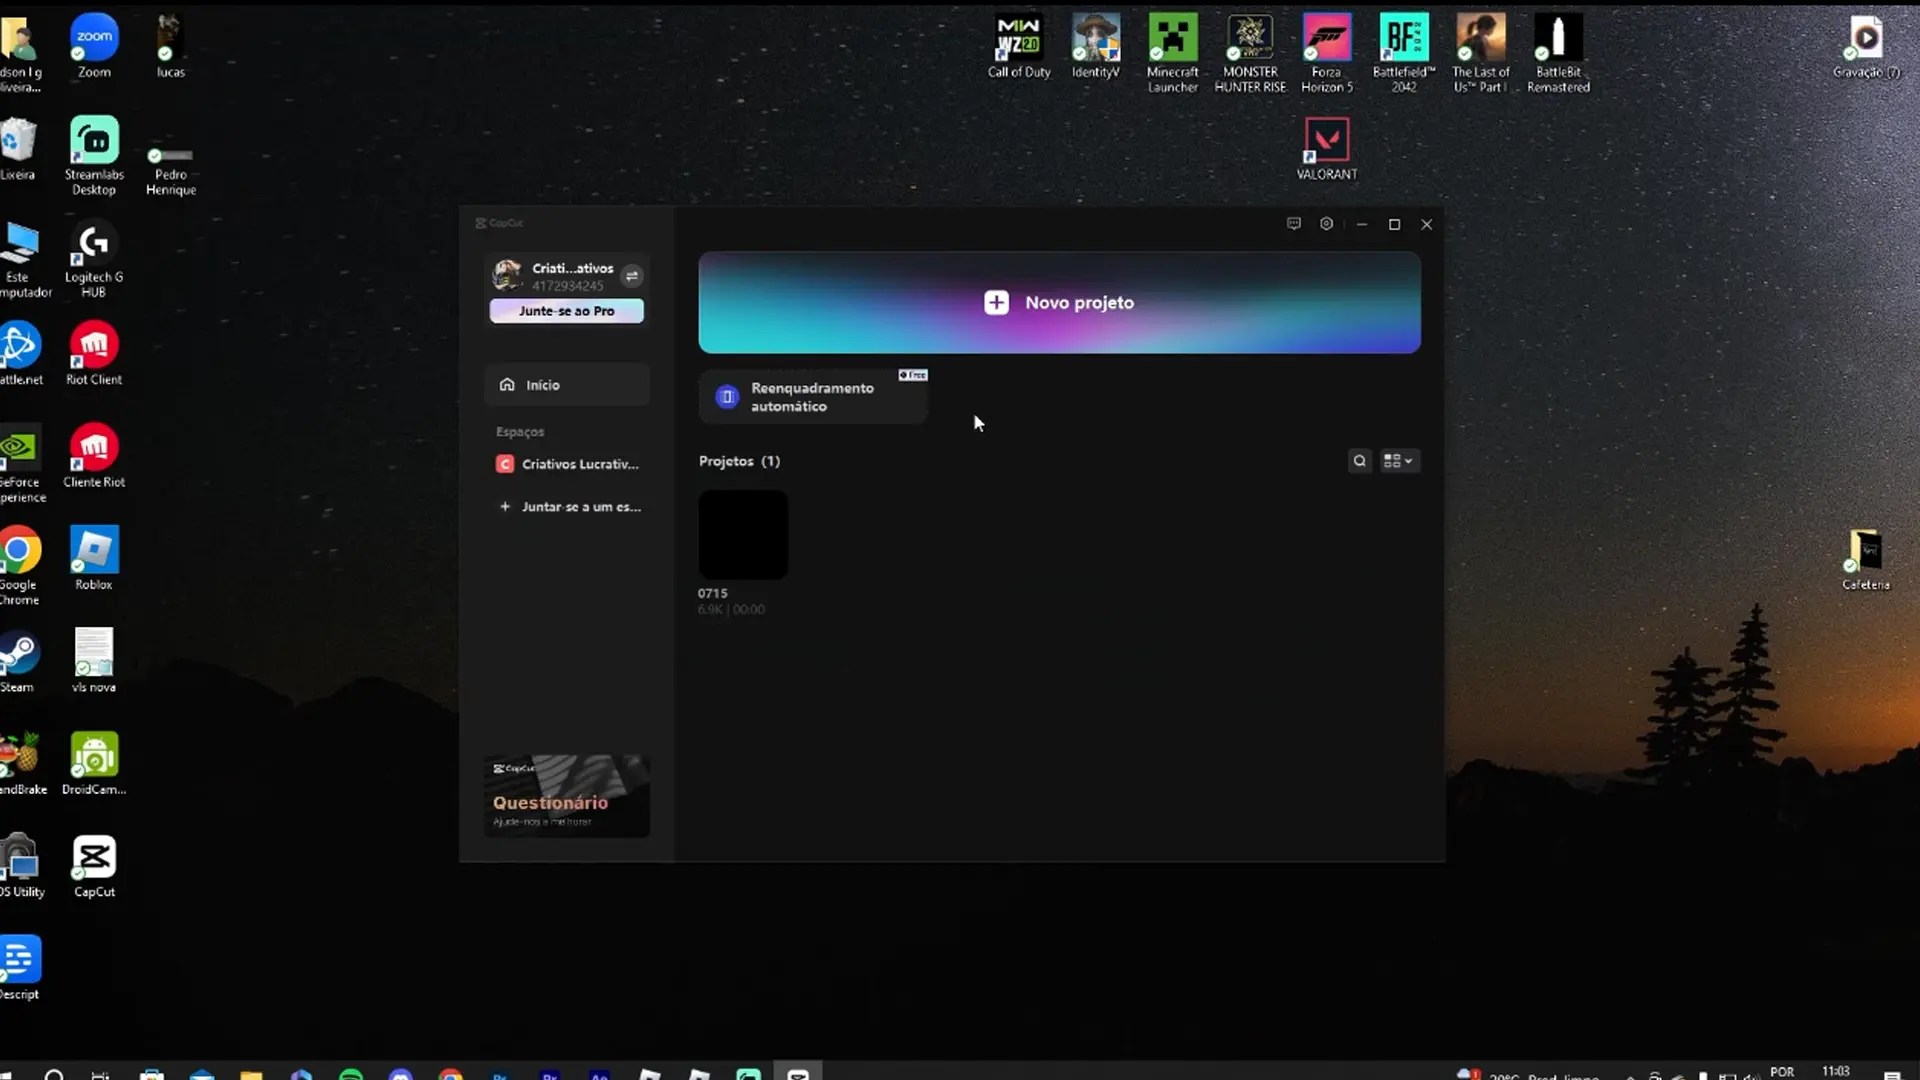Screen dimensions: 1920x1080
Task: Open the feedback chat icon in CapCut titlebar
Action: pyautogui.click(x=1293, y=224)
